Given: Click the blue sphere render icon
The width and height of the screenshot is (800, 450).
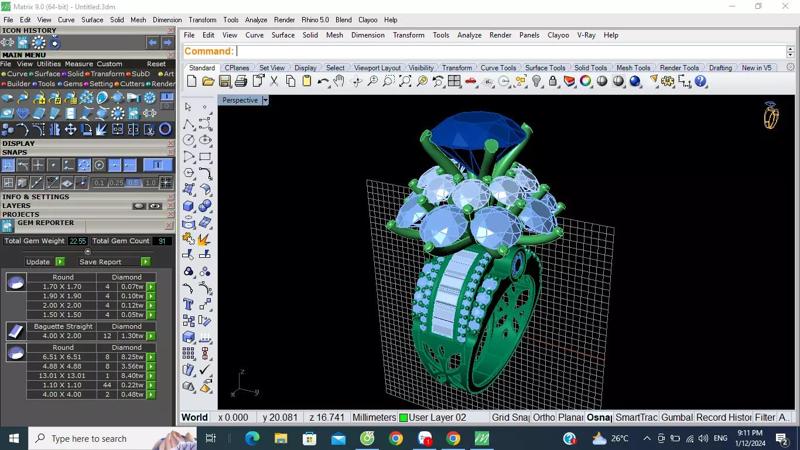Looking at the screenshot, I should pyautogui.click(x=635, y=81).
